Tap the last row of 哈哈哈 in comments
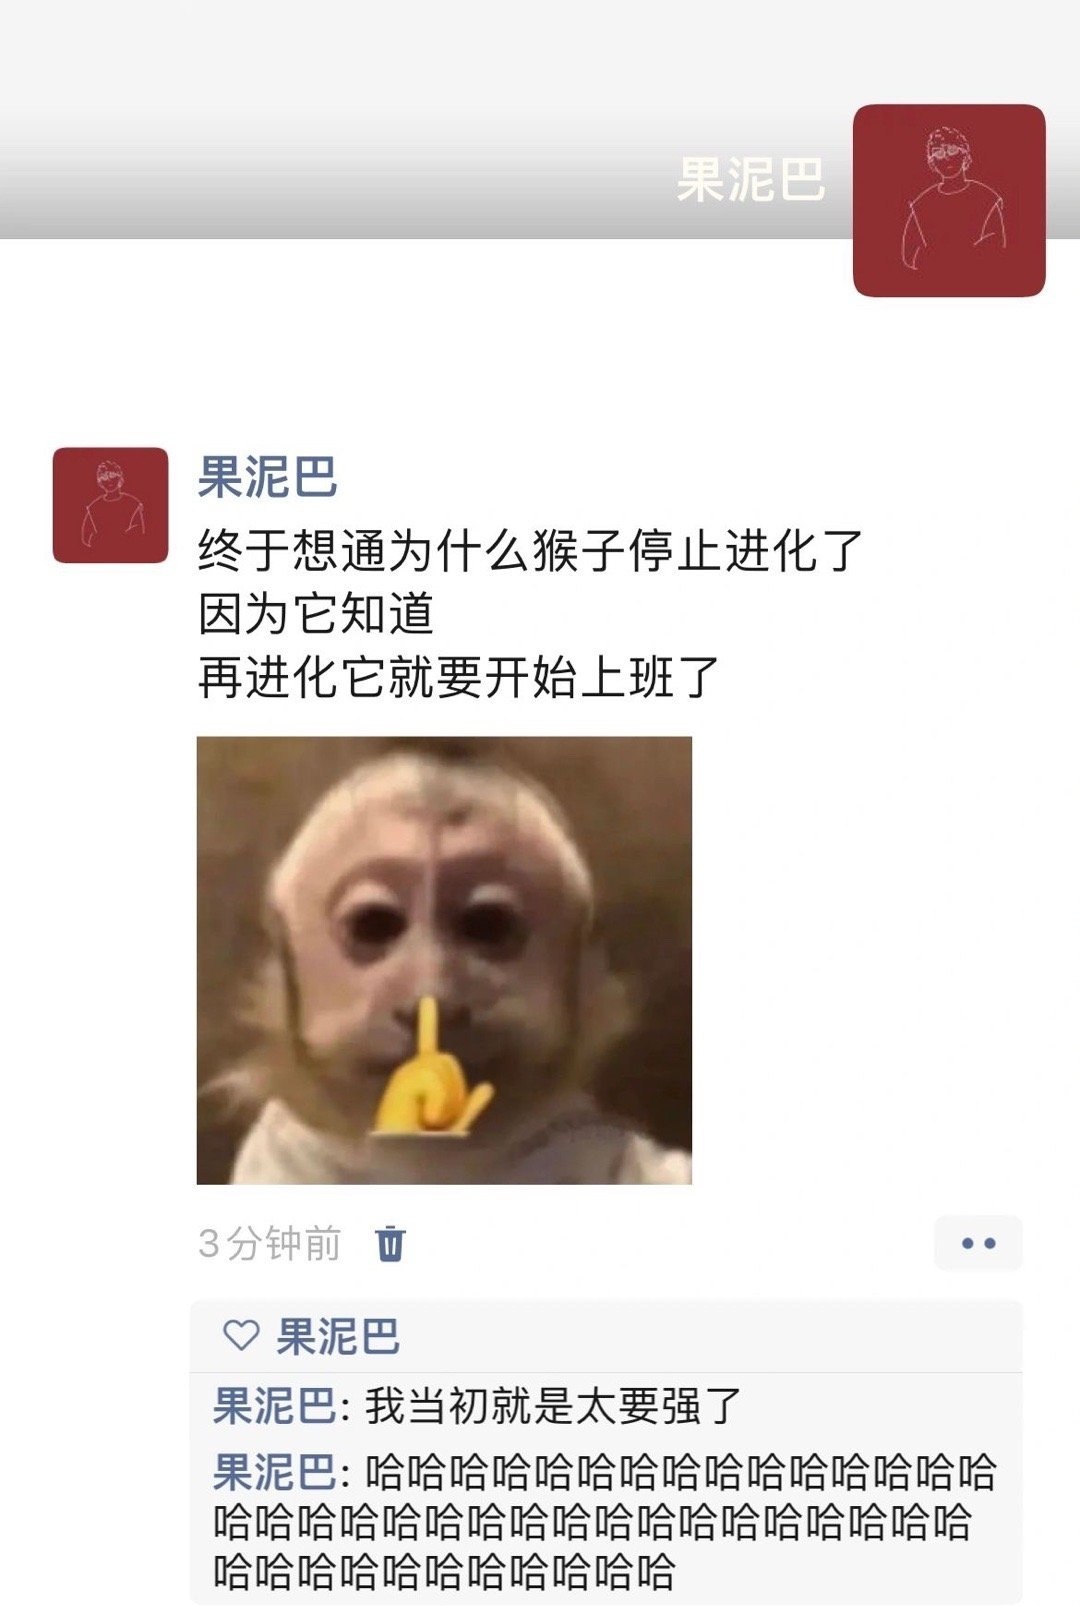Image resolution: width=1080 pixels, height=1606 pixels. [x=444, y=1571]
